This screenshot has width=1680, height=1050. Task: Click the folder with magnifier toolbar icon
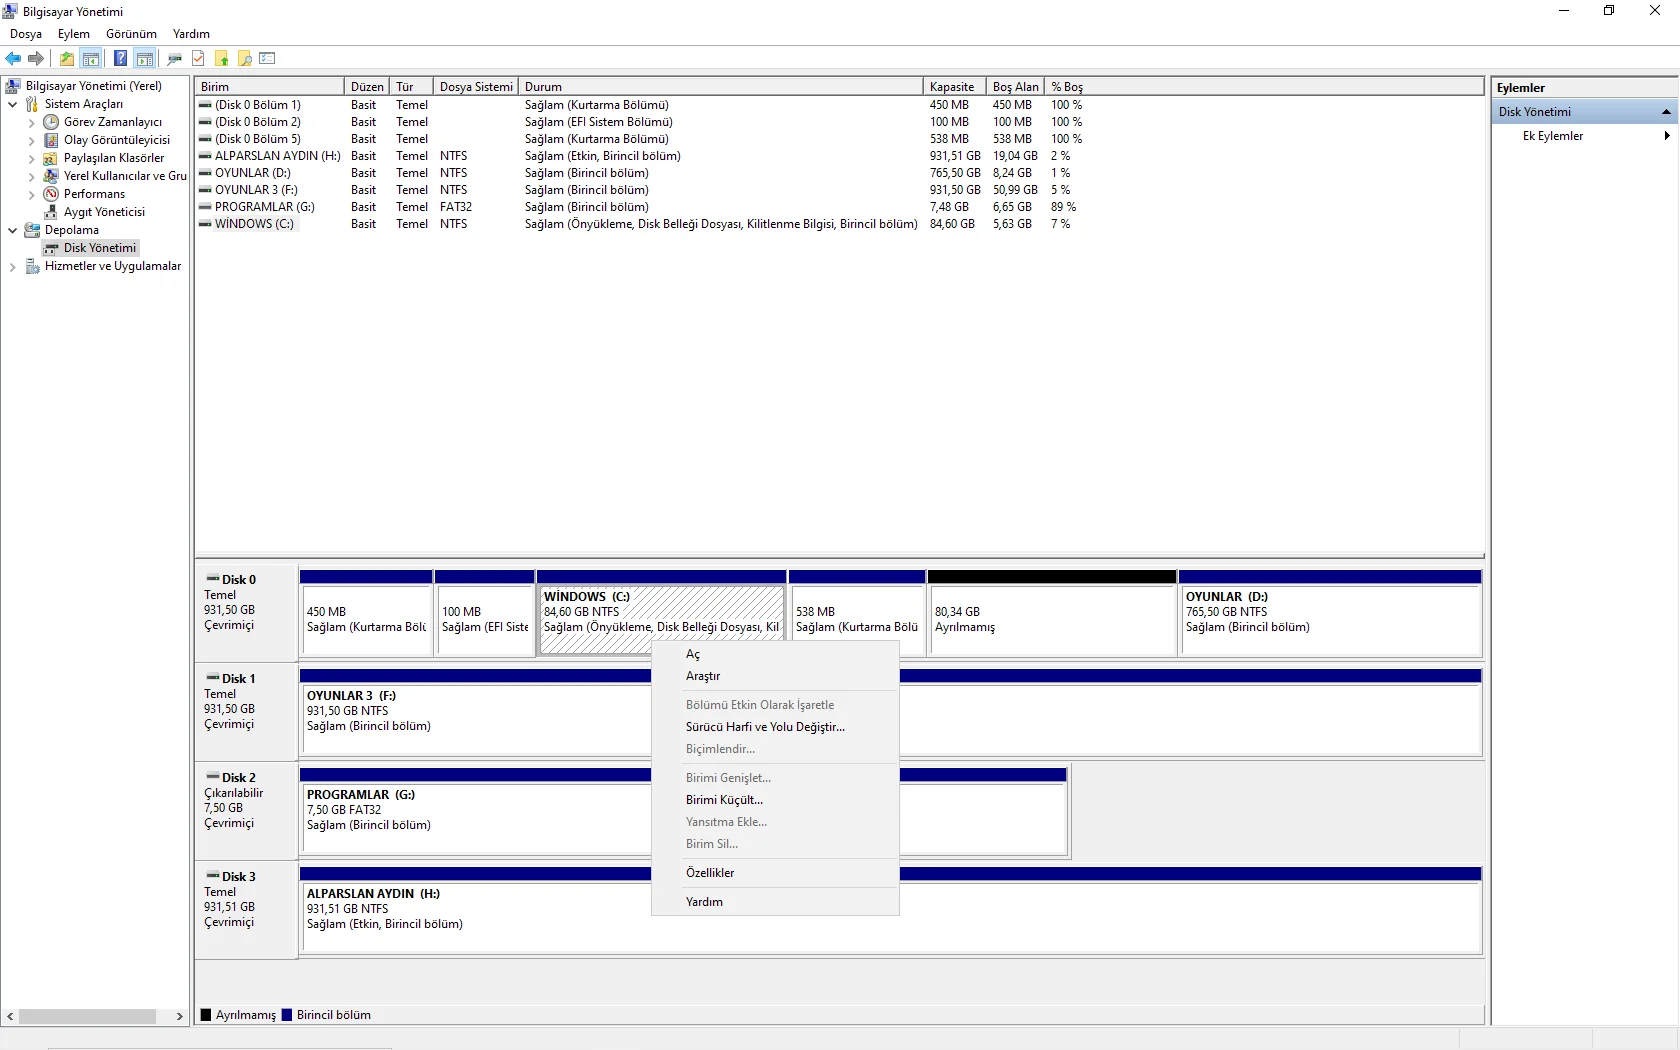pyautogui.click(x=245, y=58)
